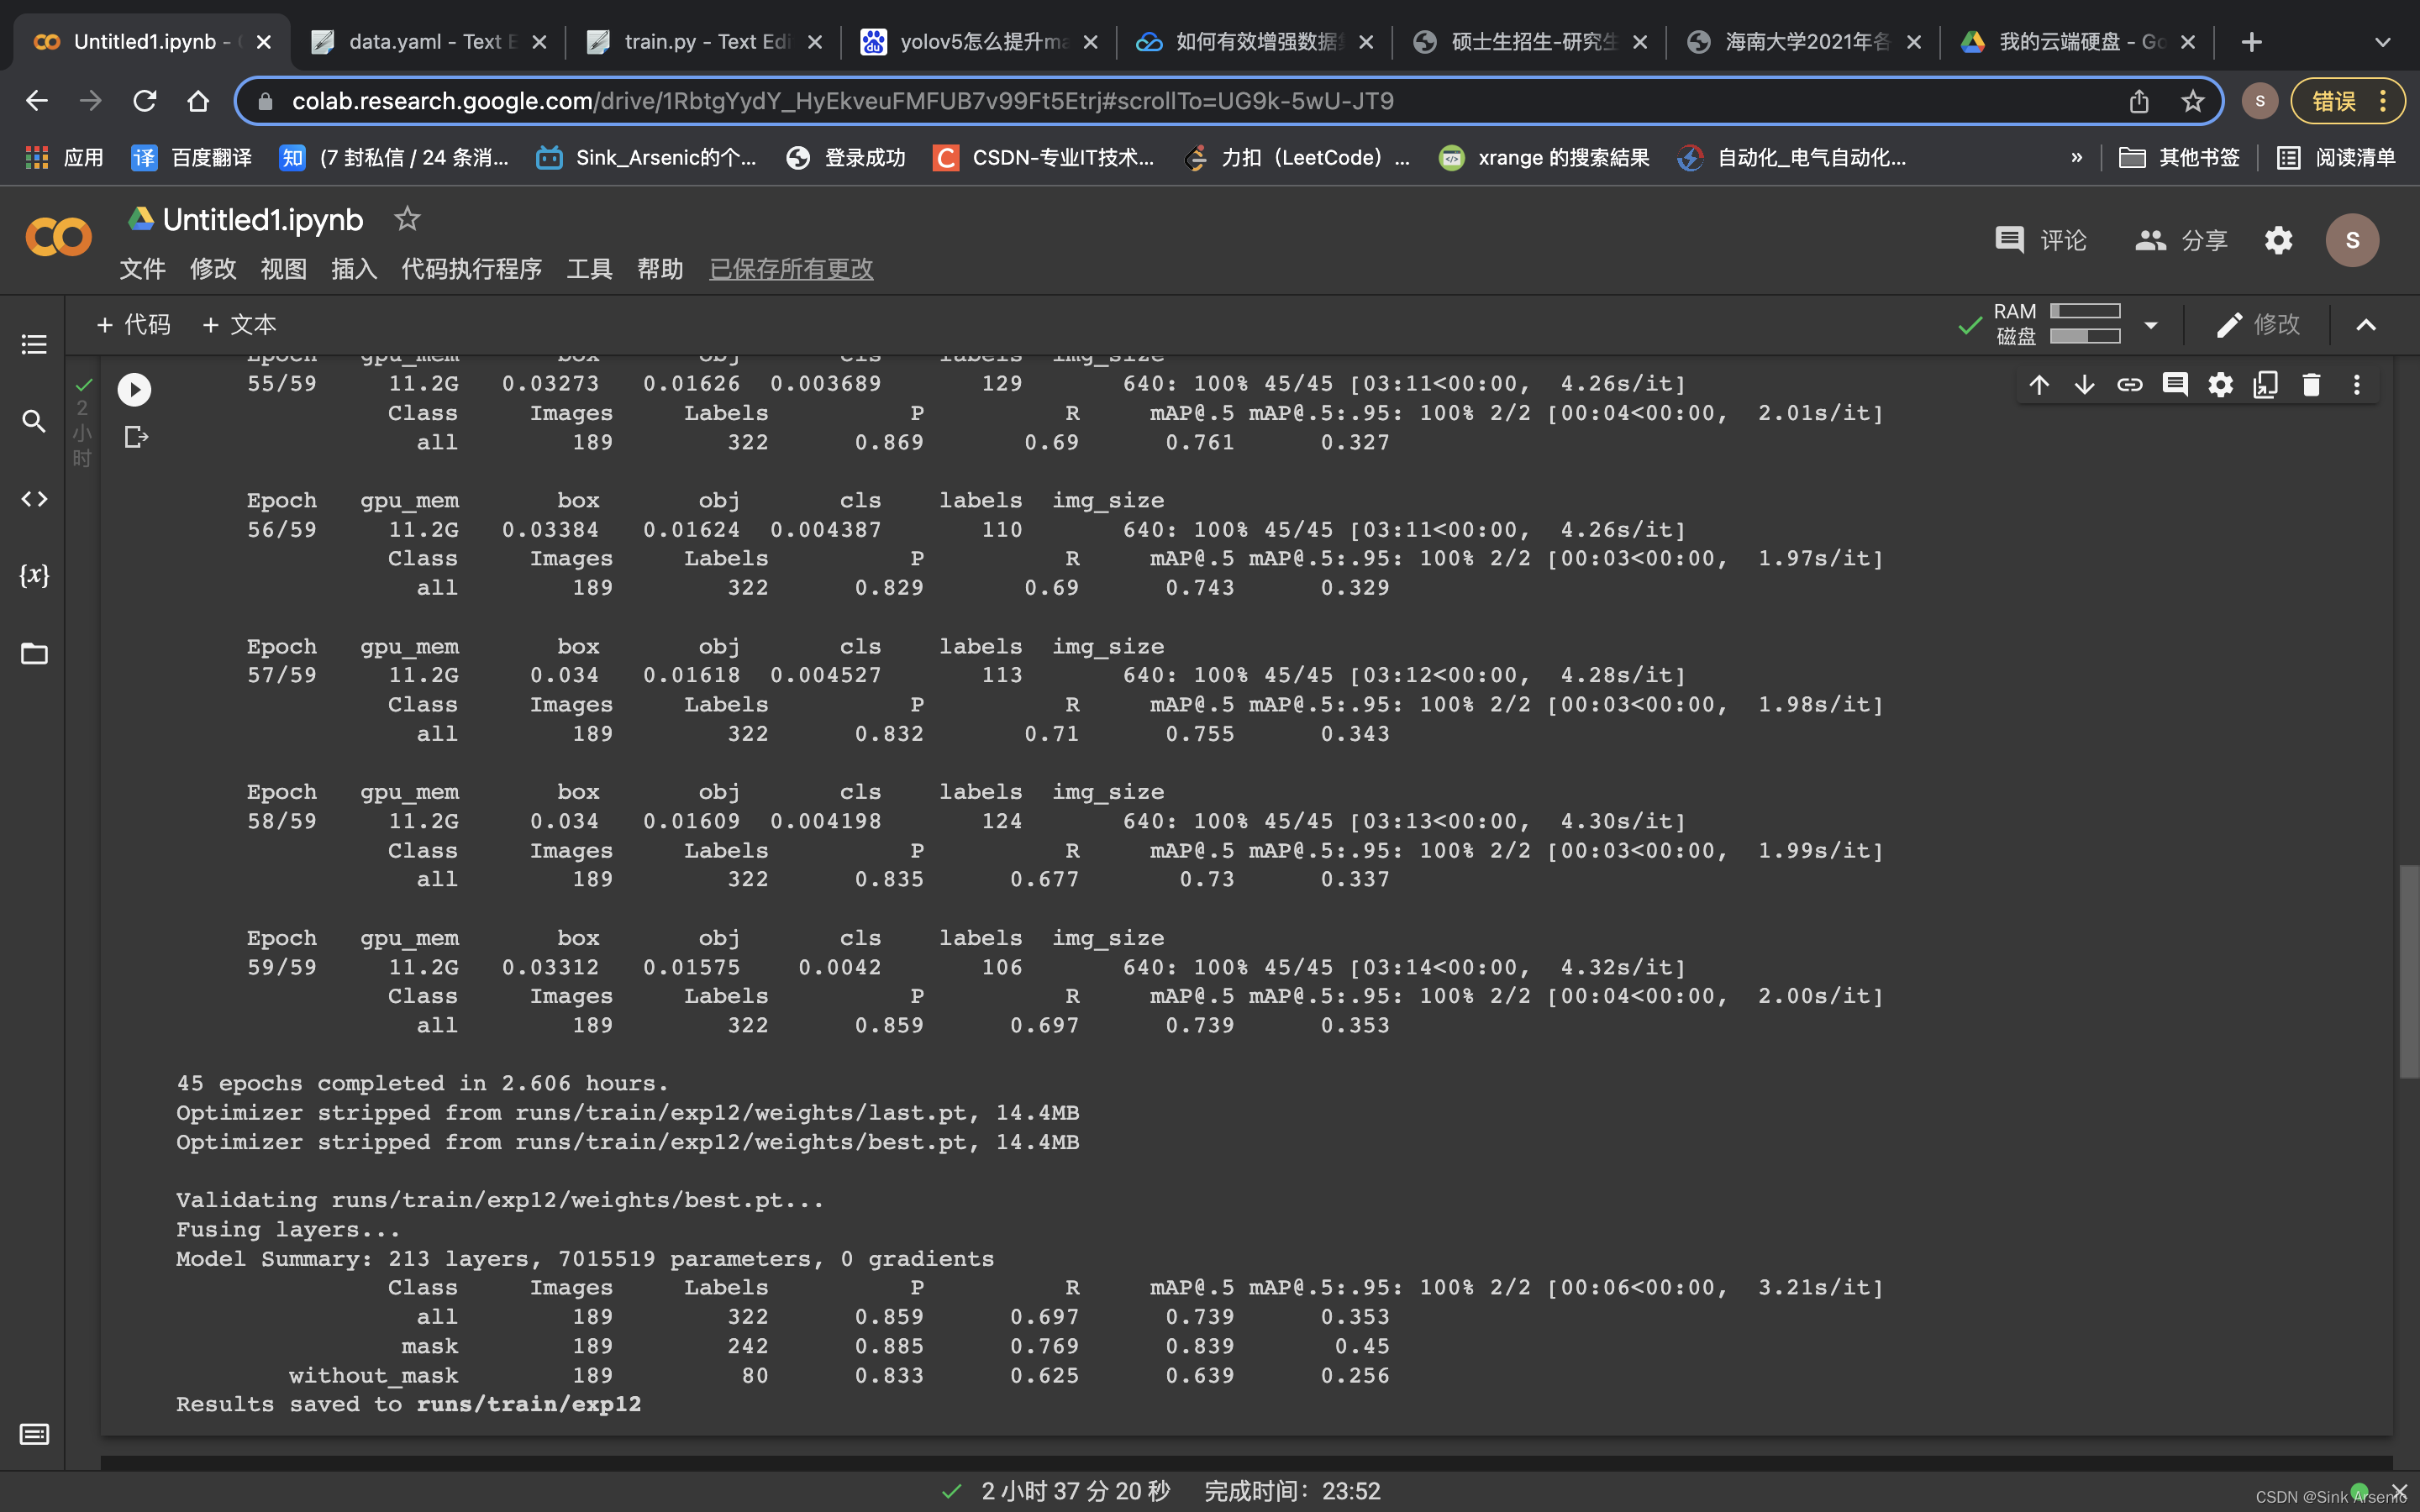The image size is (2420, 1512).
Task: Open the 阅读清单 reading list
Action: click(2336, 157)
